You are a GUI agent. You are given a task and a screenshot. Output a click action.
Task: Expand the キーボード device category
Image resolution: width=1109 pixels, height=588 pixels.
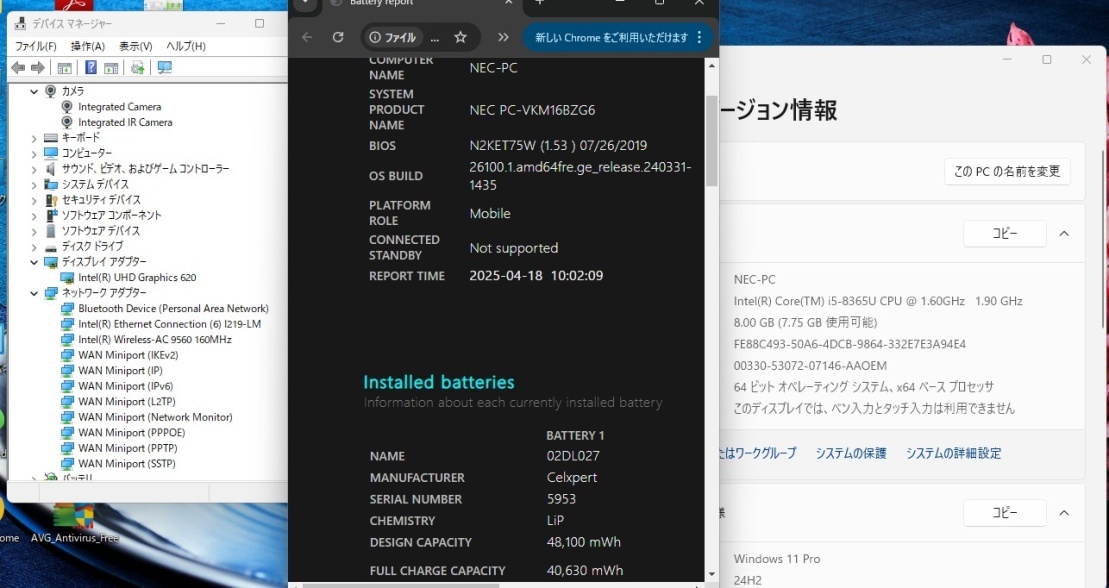click(34, 137)
